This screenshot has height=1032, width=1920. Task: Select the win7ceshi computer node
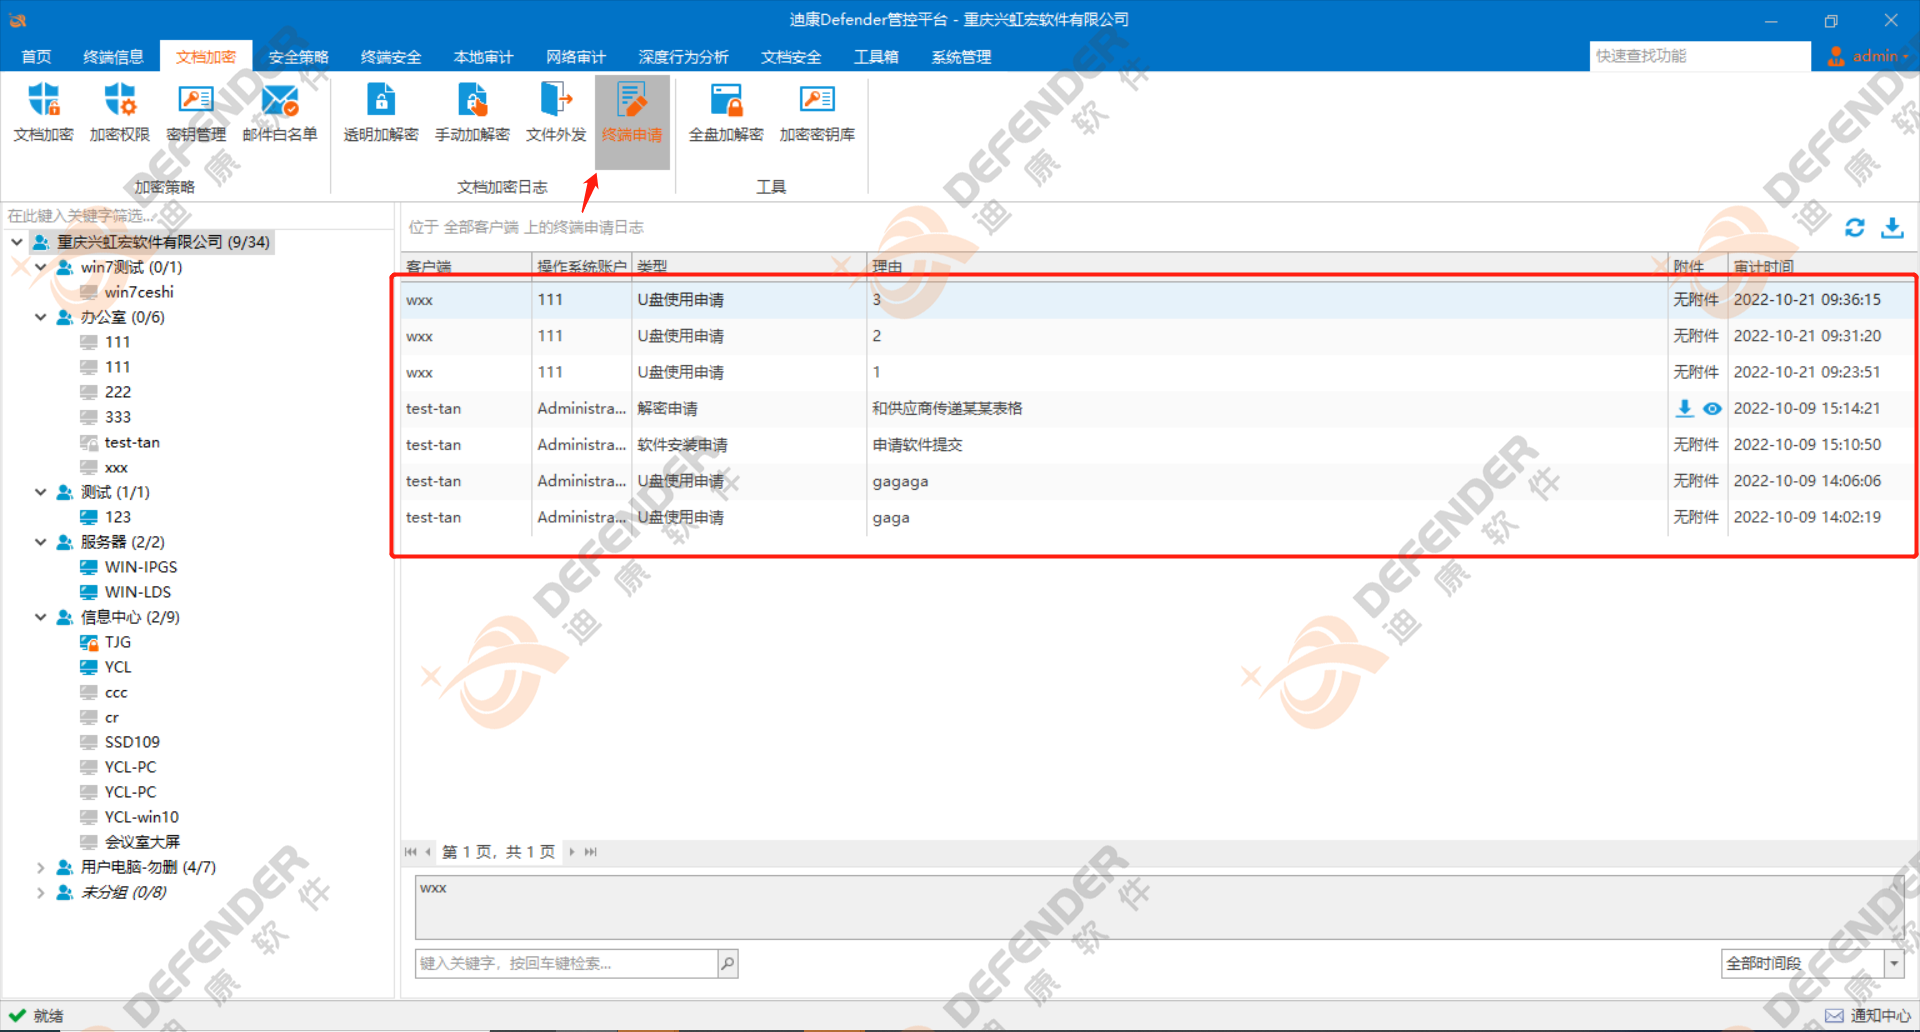139,292
